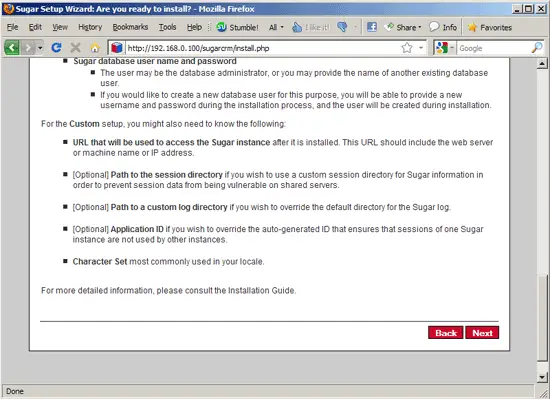Open the Bookmarks menu
550x399 pixels.
130,27
